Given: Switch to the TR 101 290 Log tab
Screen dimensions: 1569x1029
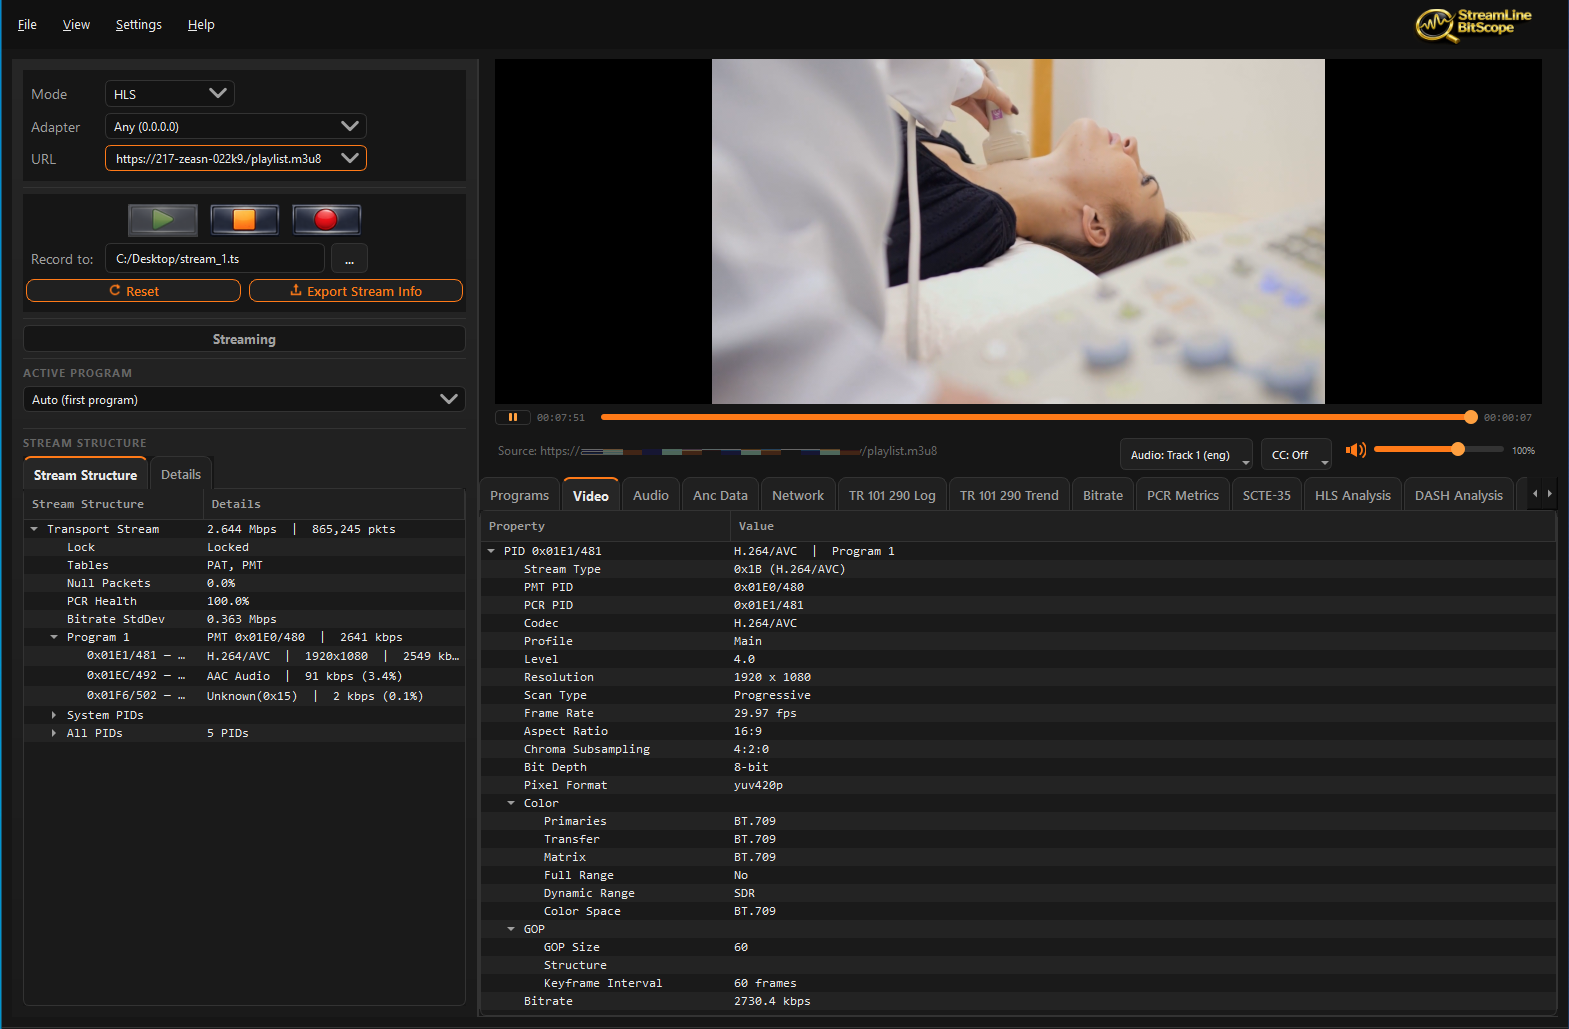Looking at the screenshot, I should click(x=892, y=495).
